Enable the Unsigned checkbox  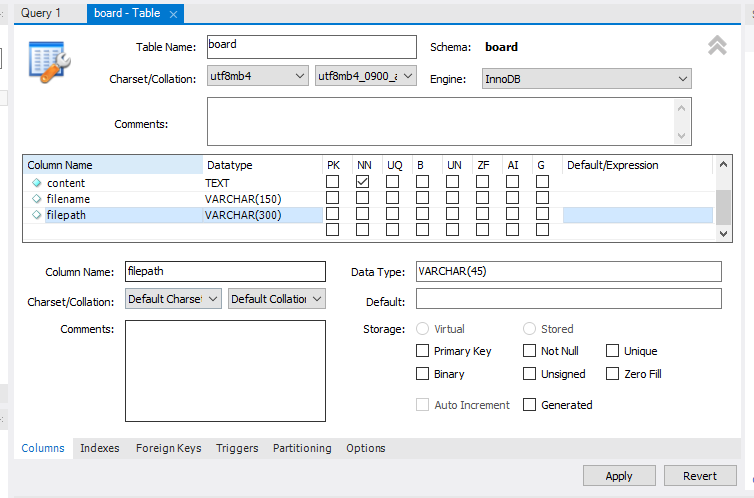point(529,374)
